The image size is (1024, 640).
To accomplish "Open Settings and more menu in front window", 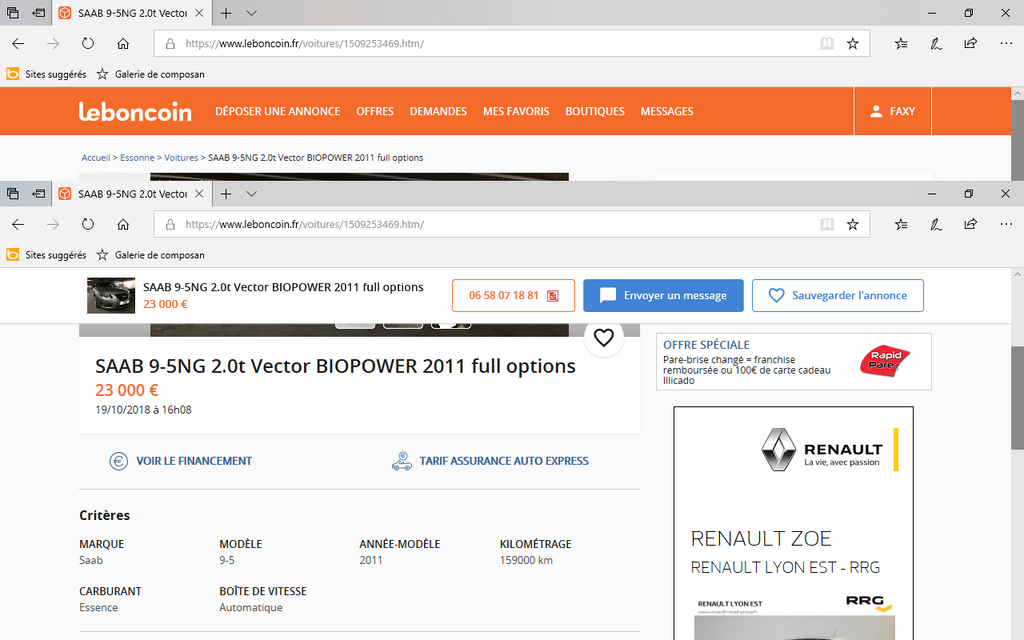I will pyautogui.click(x=1006, y=225).
